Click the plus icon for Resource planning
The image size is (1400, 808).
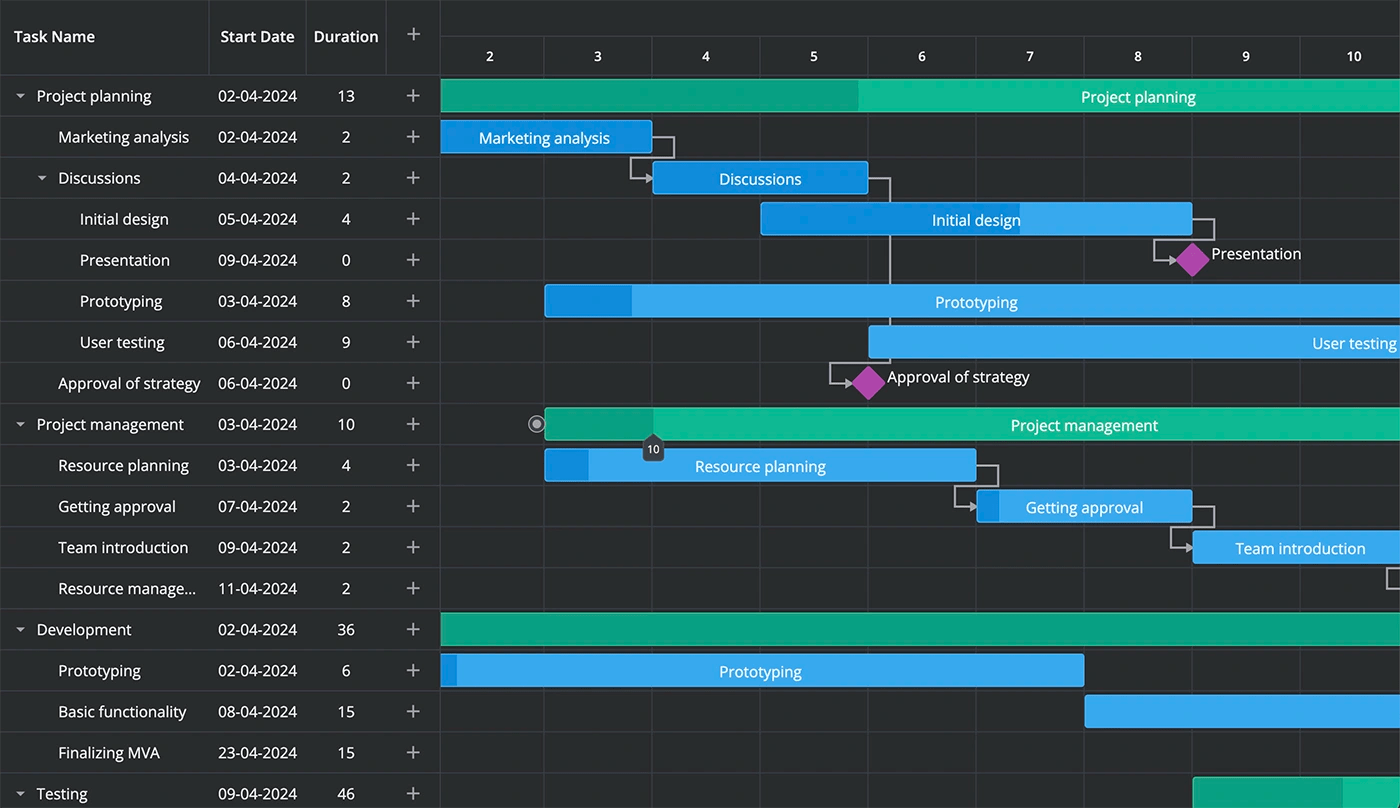click(413, 465)
